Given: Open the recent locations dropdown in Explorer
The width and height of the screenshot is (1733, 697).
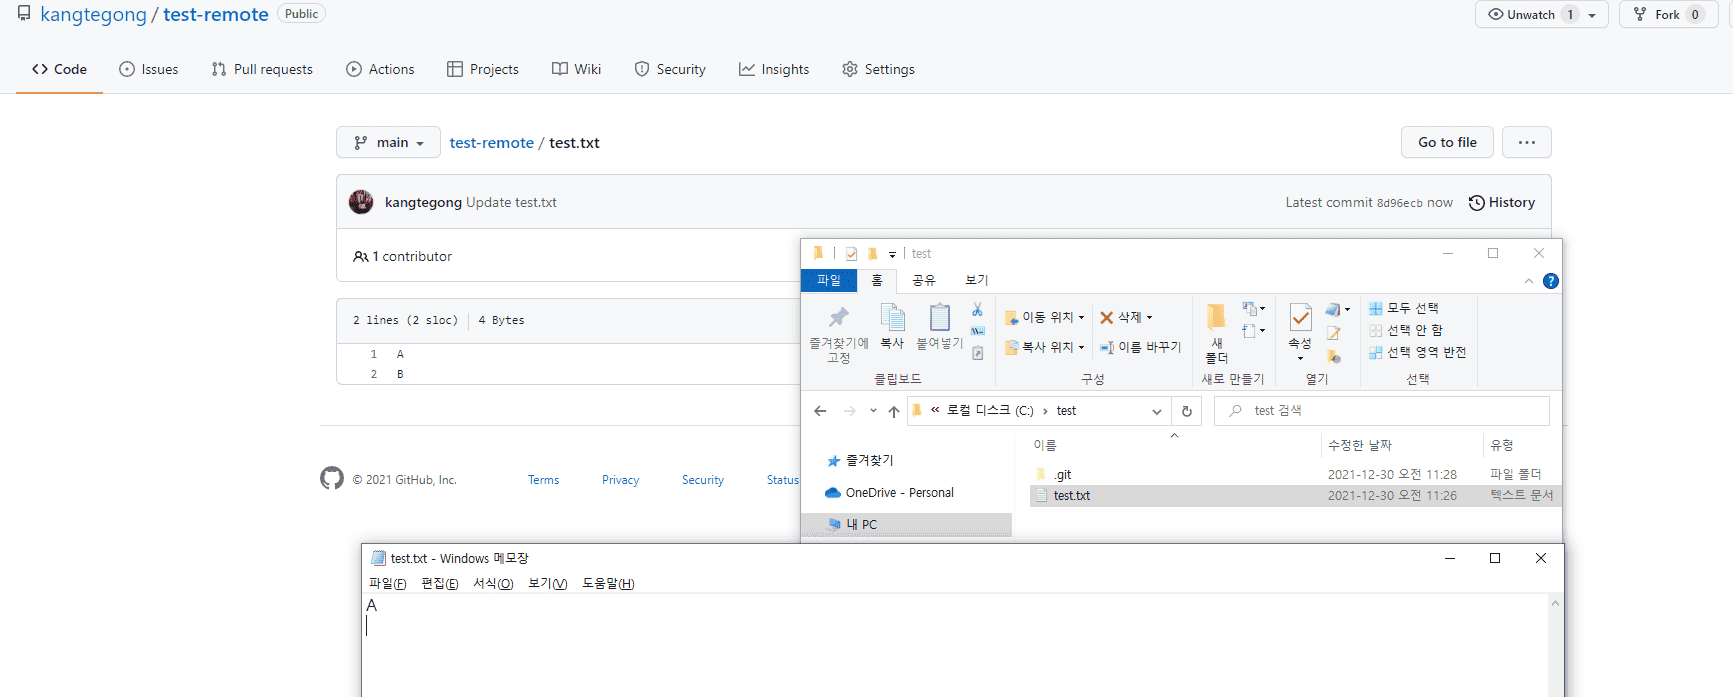Looking at the screenshot, I should (873, 411).
